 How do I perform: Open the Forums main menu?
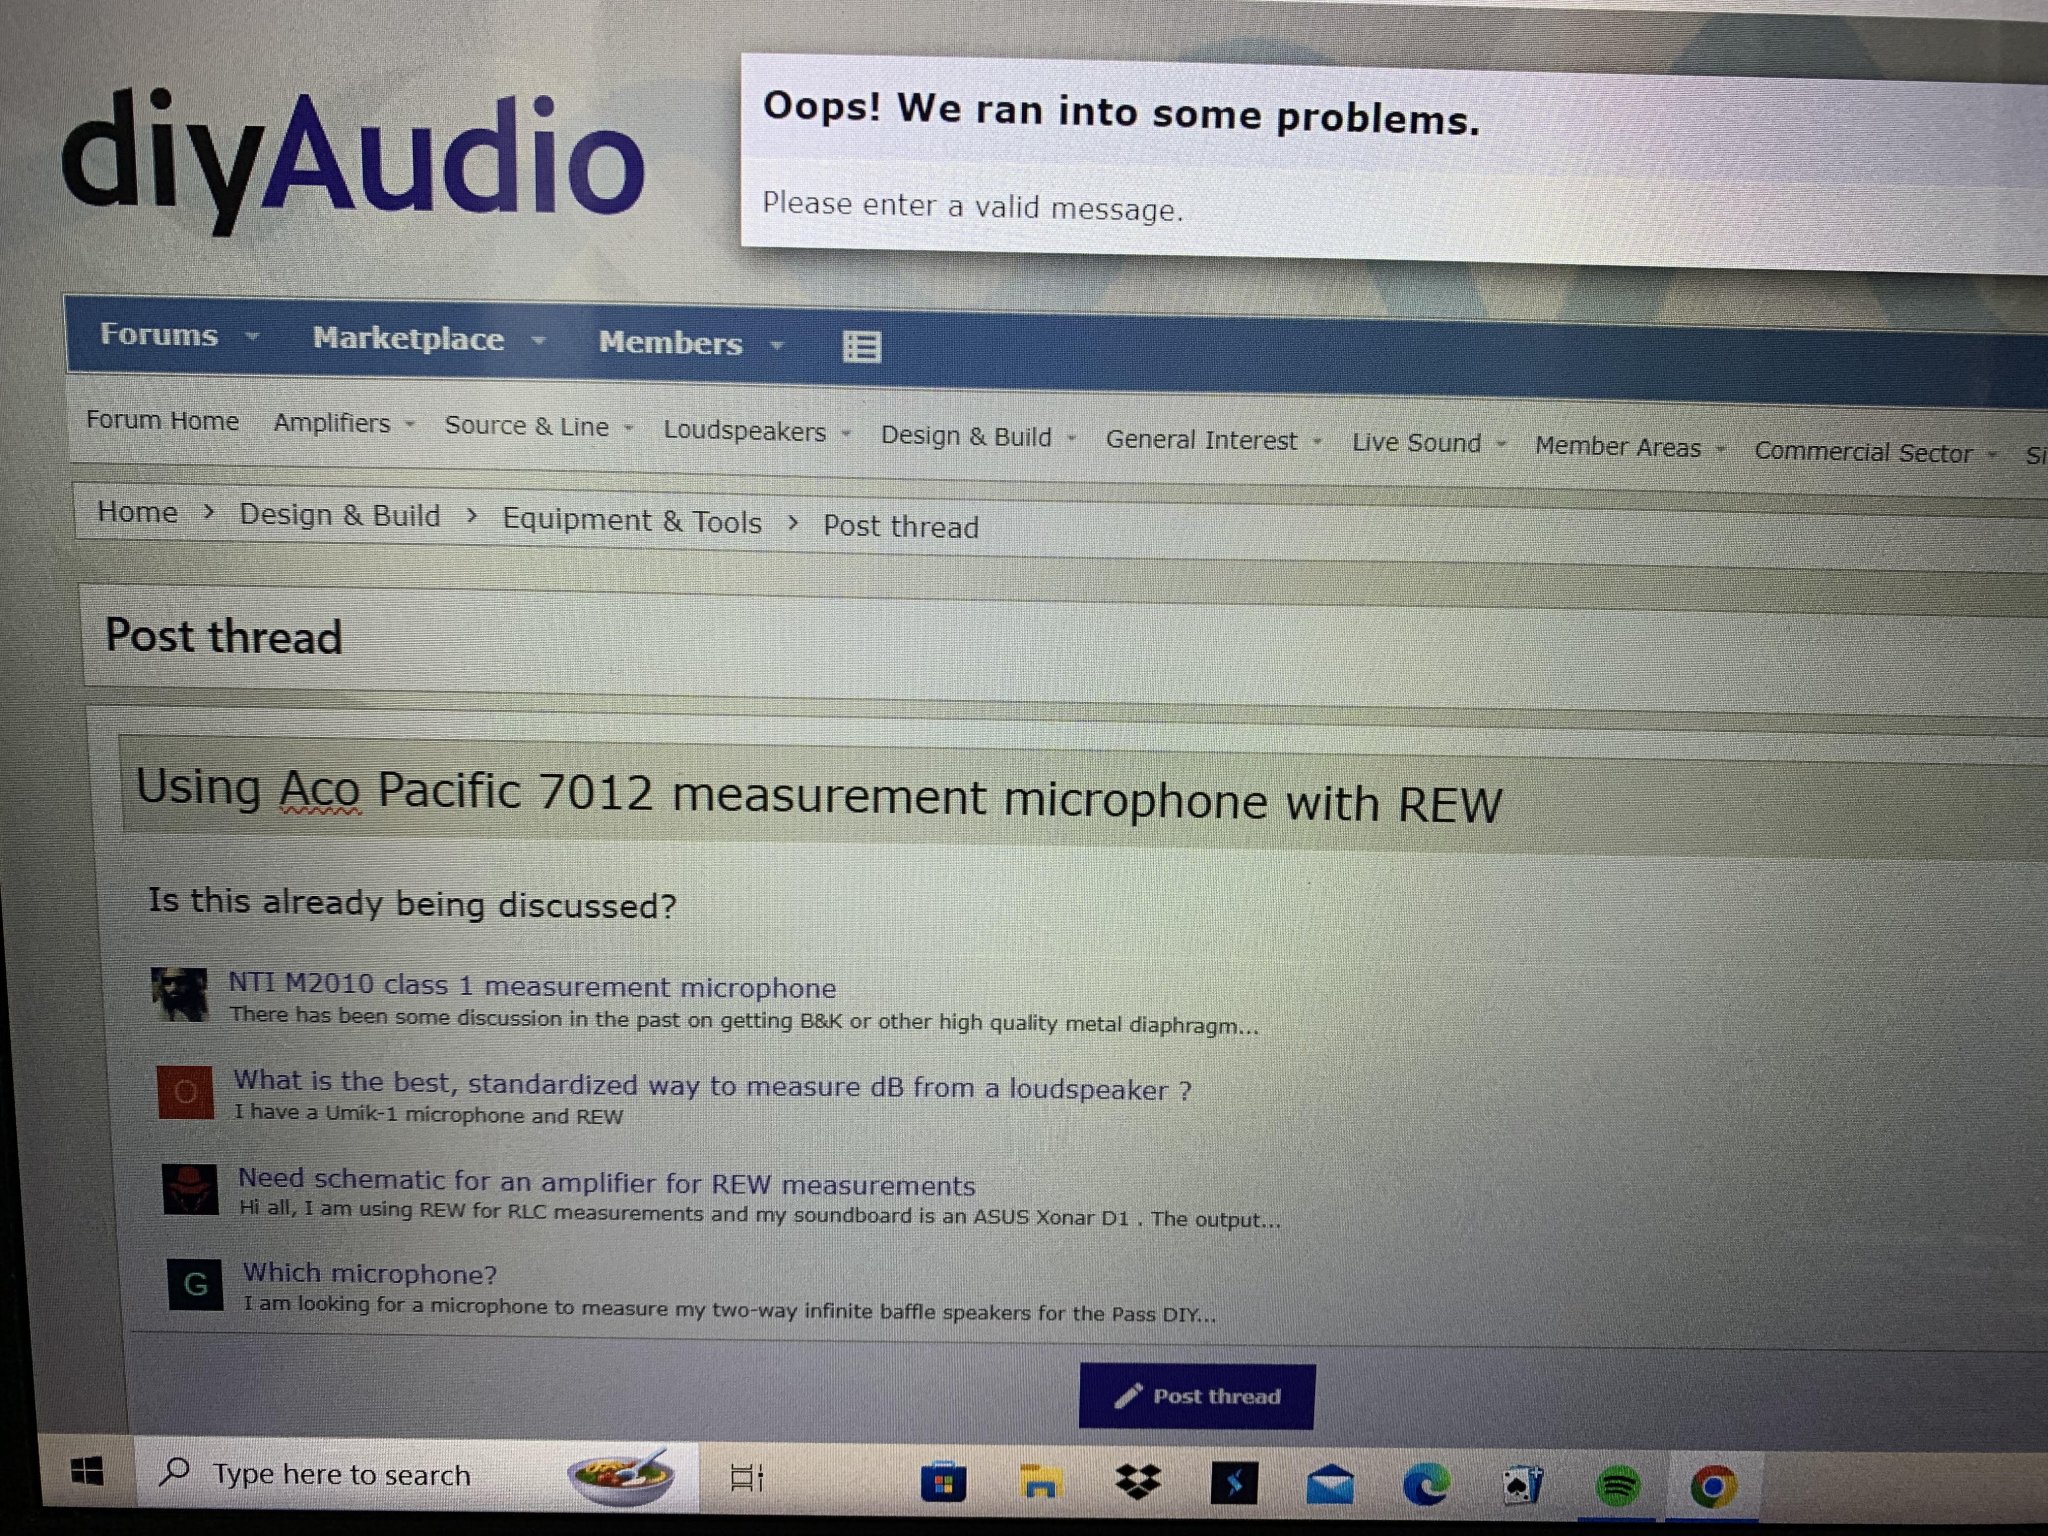click(158, 334)
